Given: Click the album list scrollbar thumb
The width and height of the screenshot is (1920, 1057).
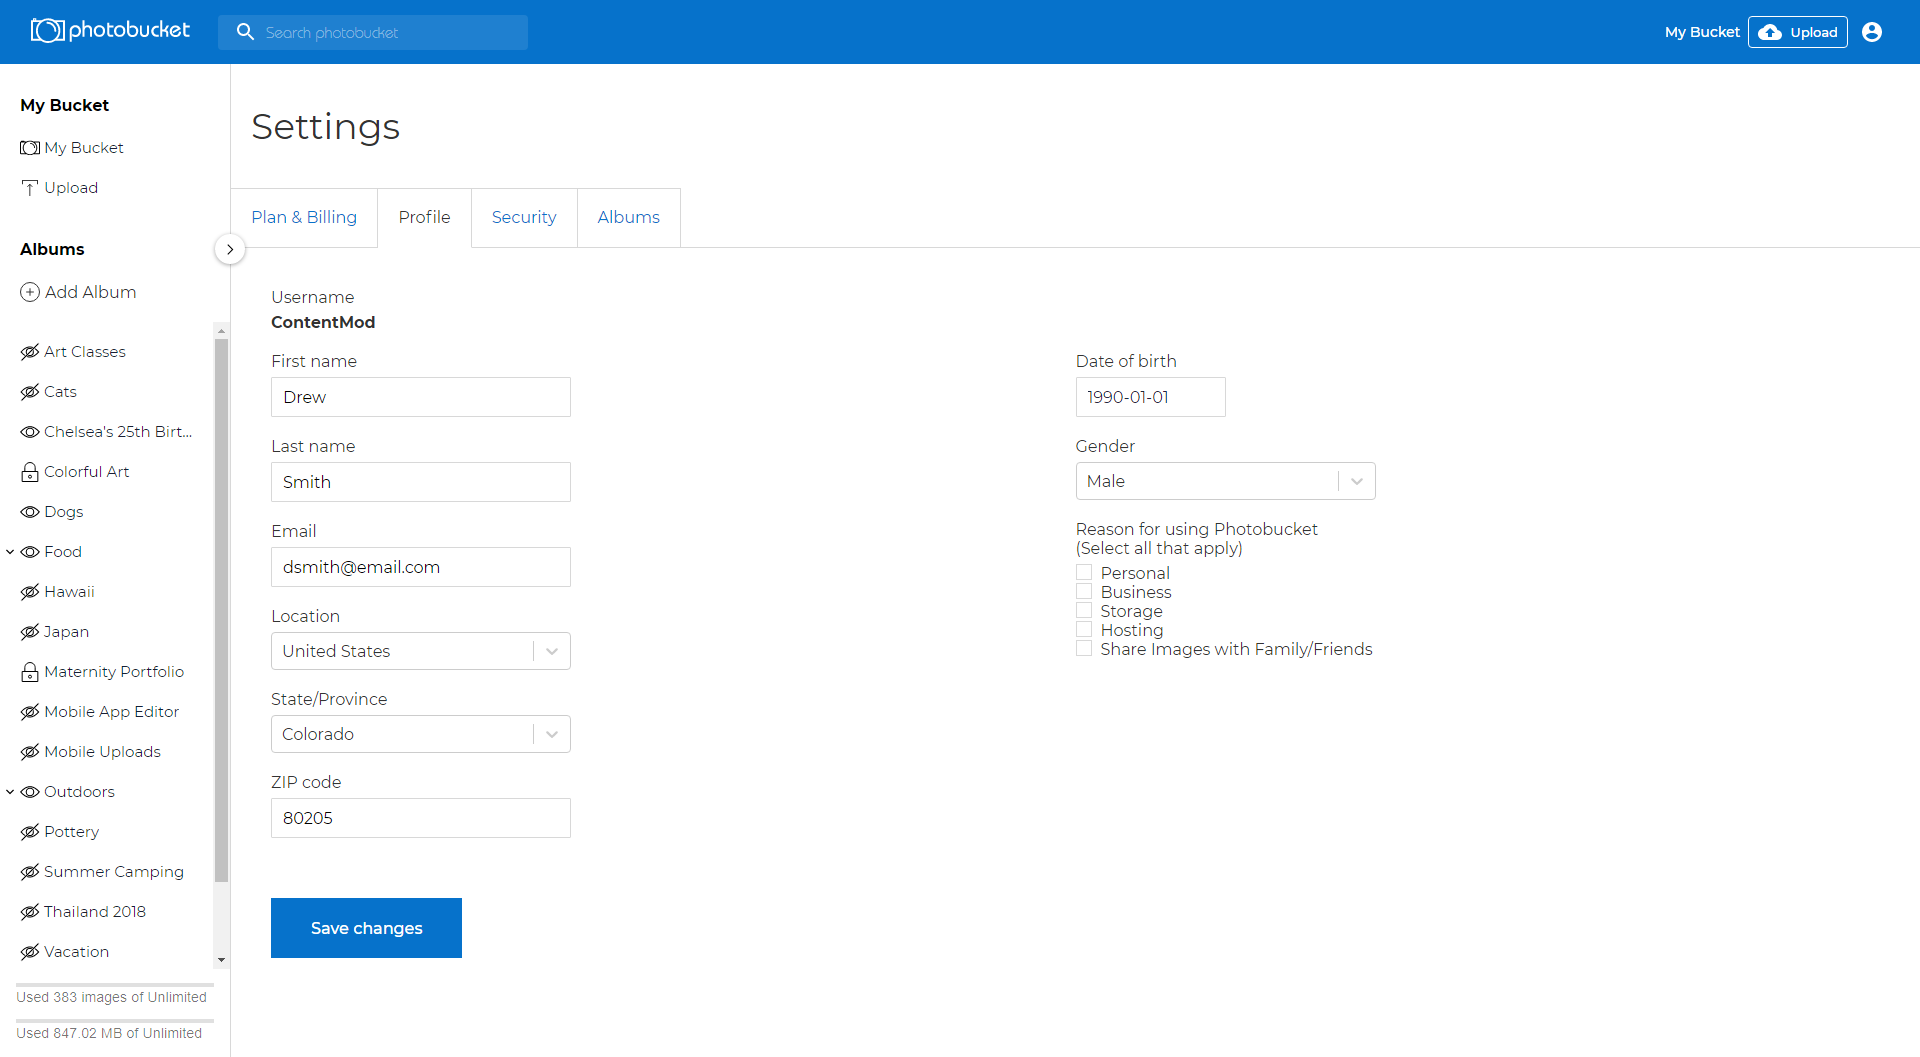Looking at the screenshot, I should coord(221,610).
